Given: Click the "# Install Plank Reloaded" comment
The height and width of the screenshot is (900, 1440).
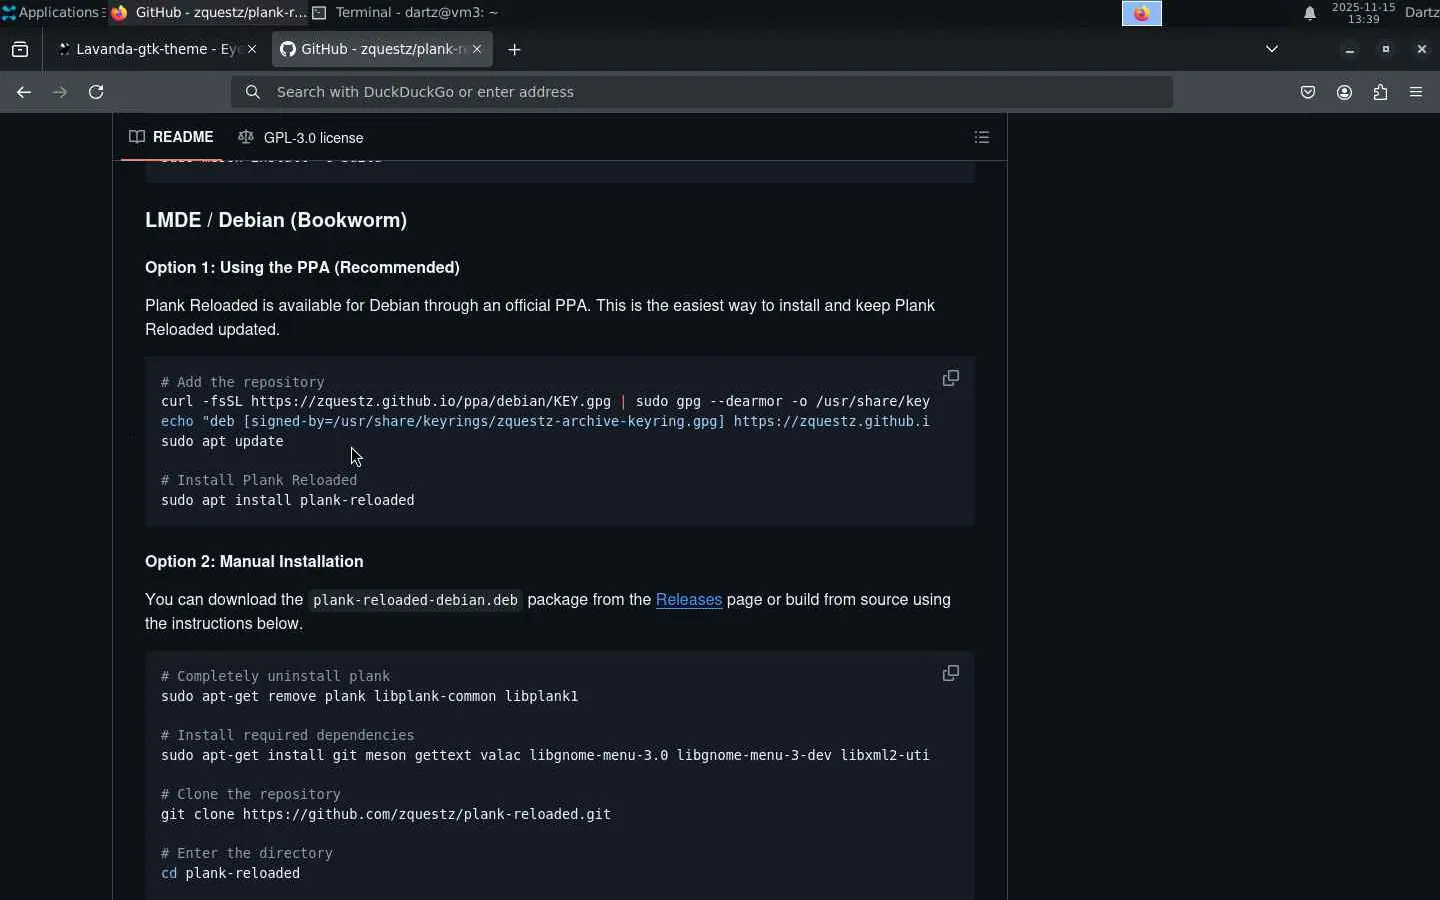Looking at the screenshot, I should click(x=259, y=480).
